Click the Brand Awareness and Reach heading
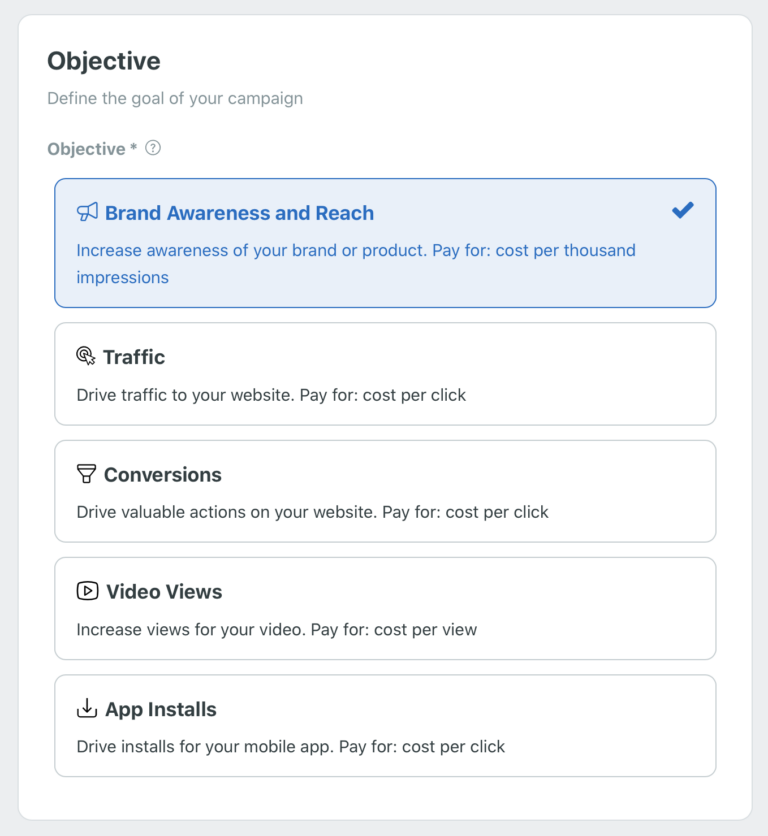Screen dimensions: 768x836 point(240,212)
